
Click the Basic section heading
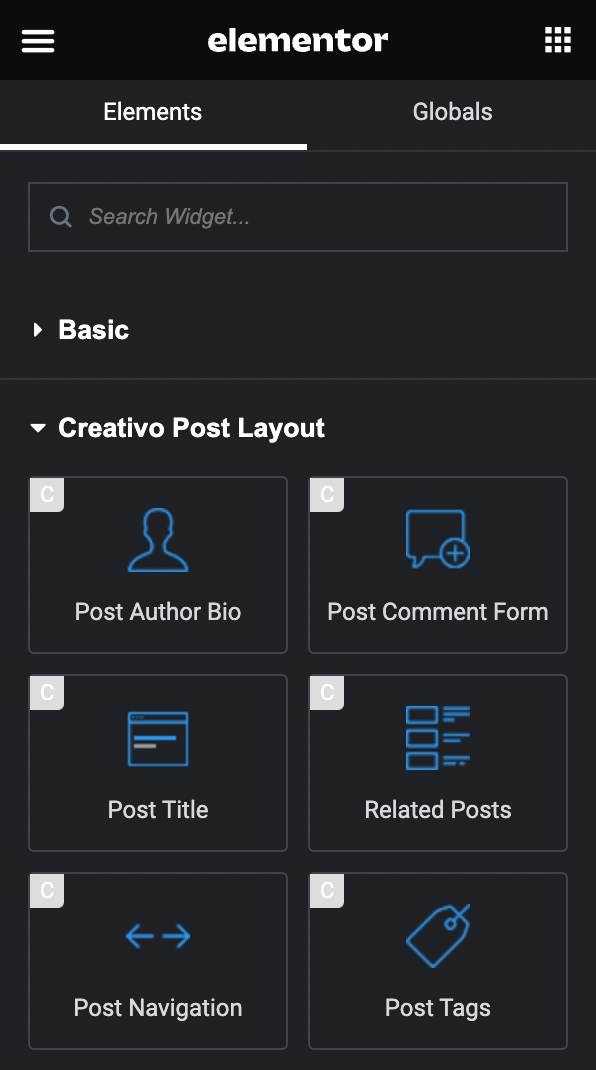coord(94,330)
